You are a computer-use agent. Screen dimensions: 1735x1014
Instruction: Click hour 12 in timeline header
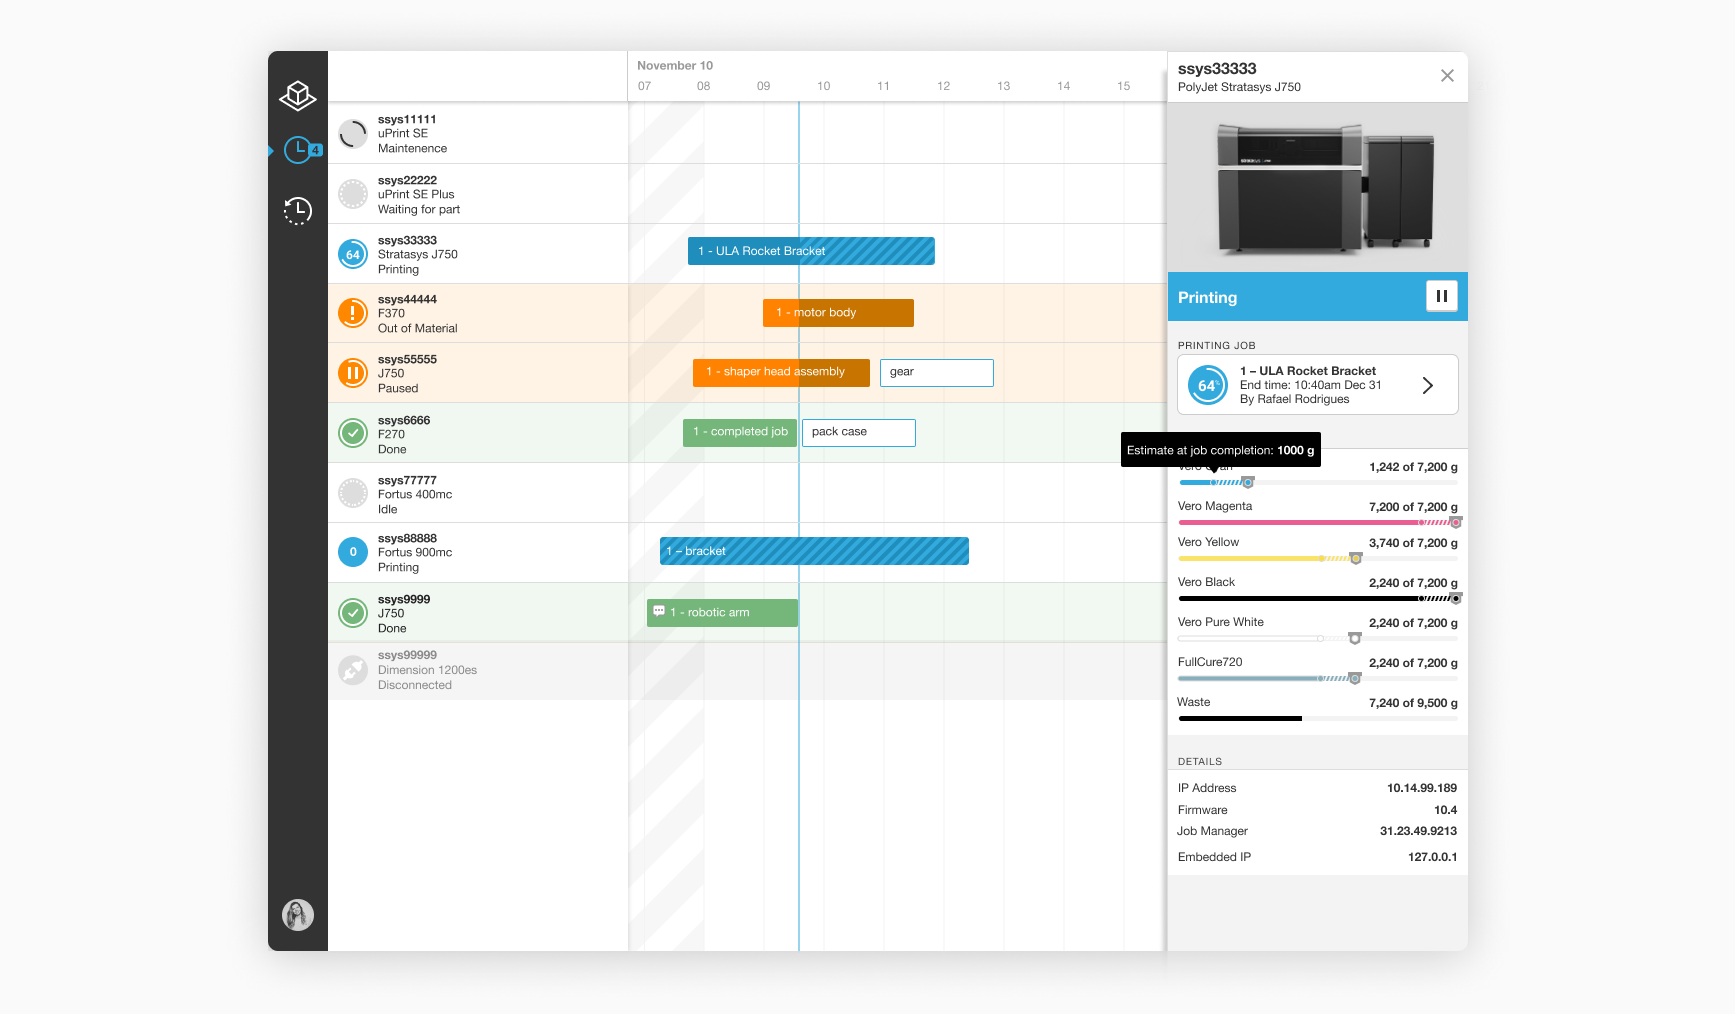coord(943,86)
